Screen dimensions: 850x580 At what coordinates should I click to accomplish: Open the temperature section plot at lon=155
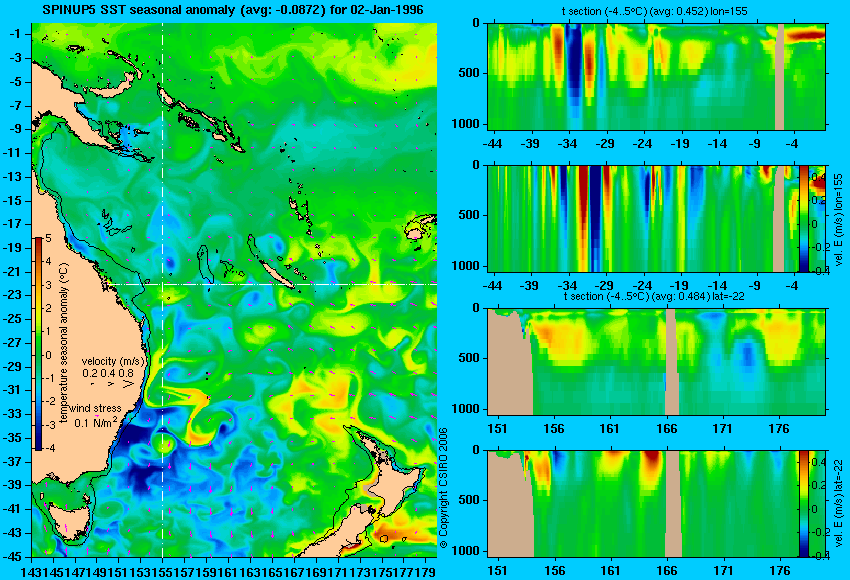(656, 76)
